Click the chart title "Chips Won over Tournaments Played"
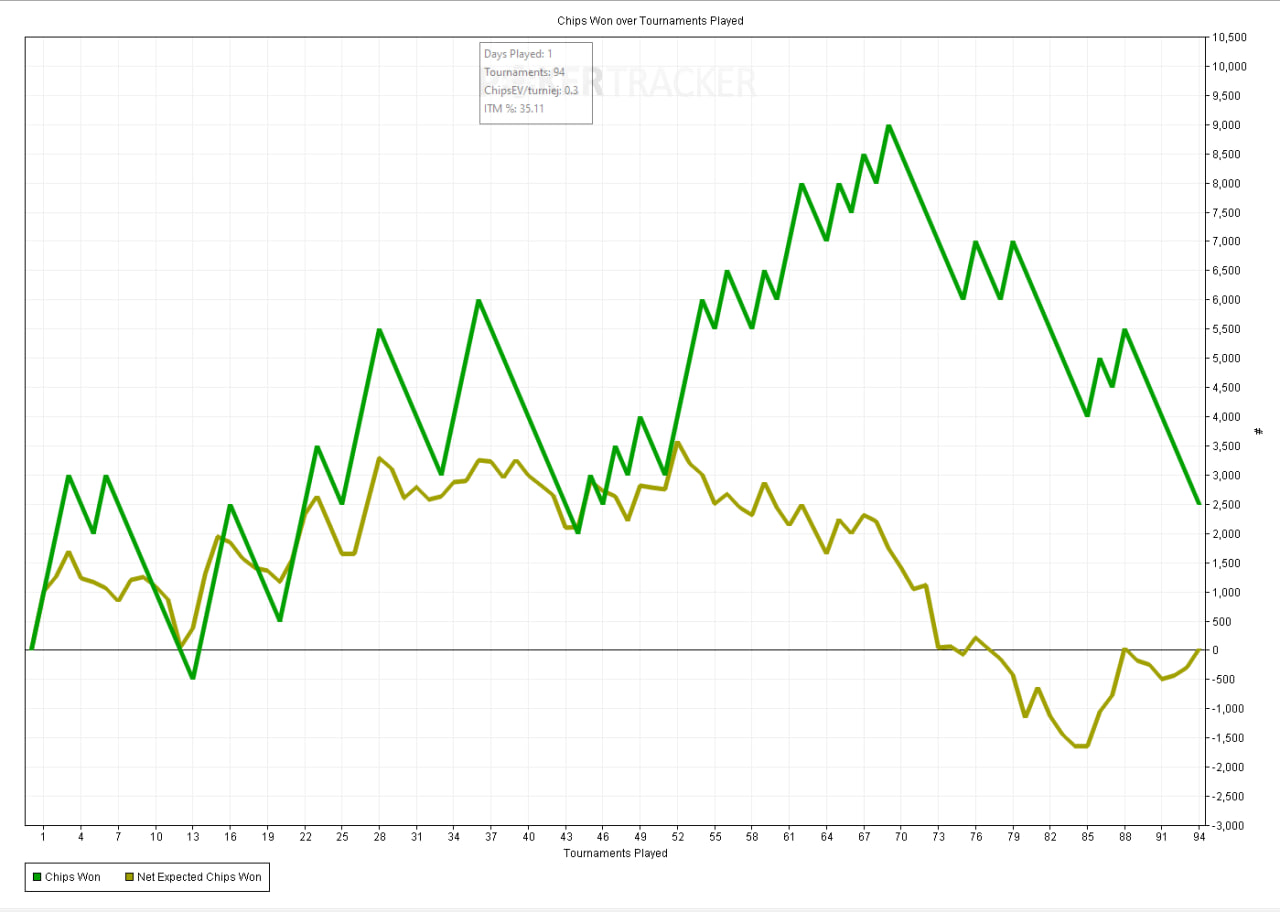Image resolution: width=1280 pixels, height=912 pixels. click(650, 21)
